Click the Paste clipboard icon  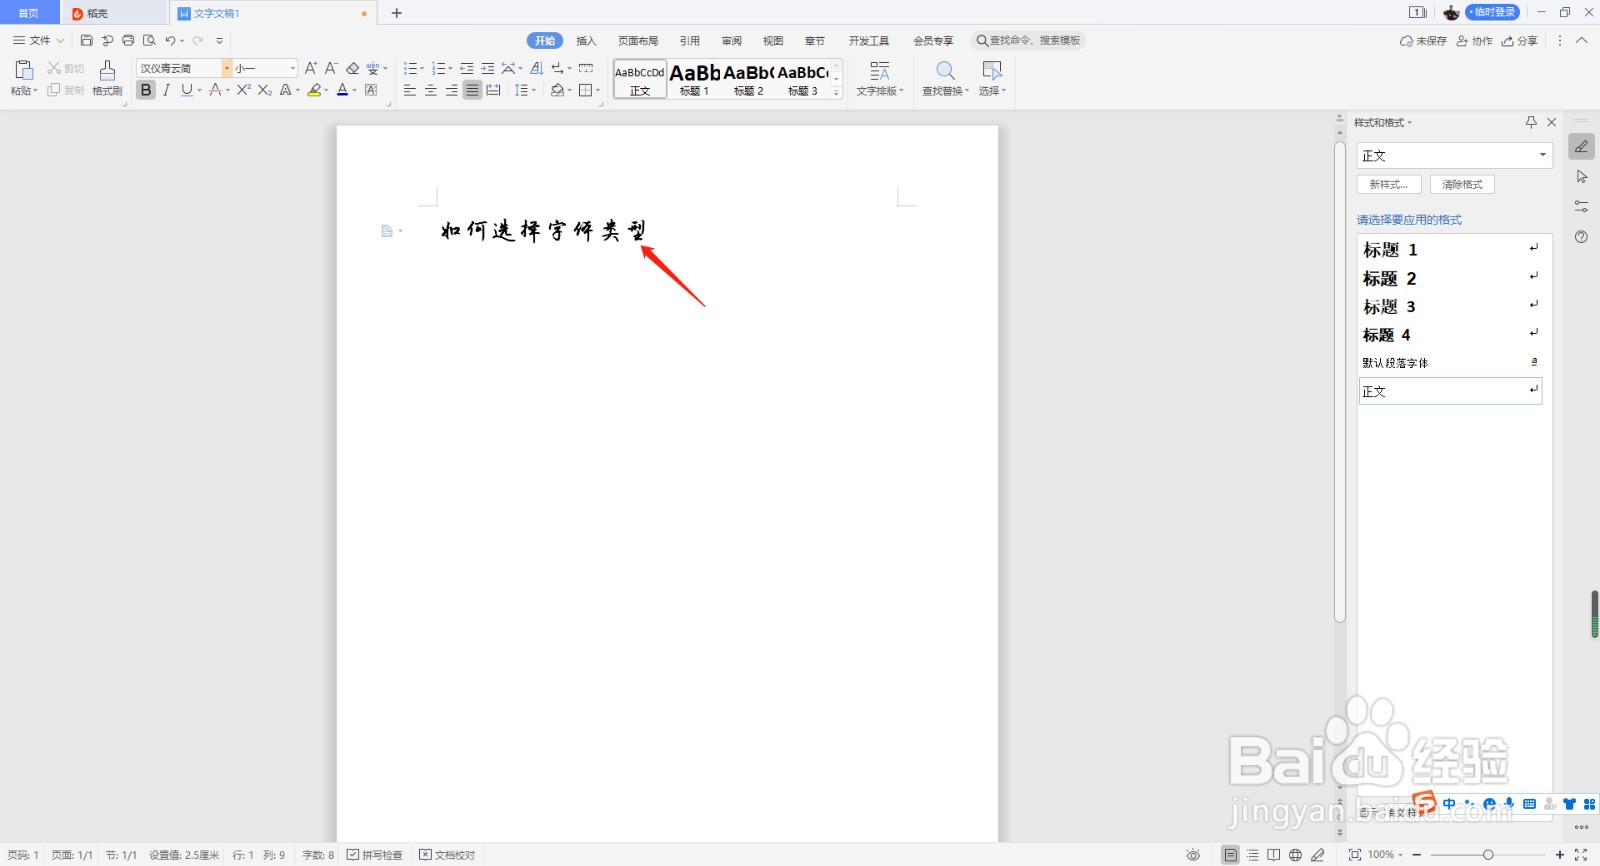click(24, 70)
